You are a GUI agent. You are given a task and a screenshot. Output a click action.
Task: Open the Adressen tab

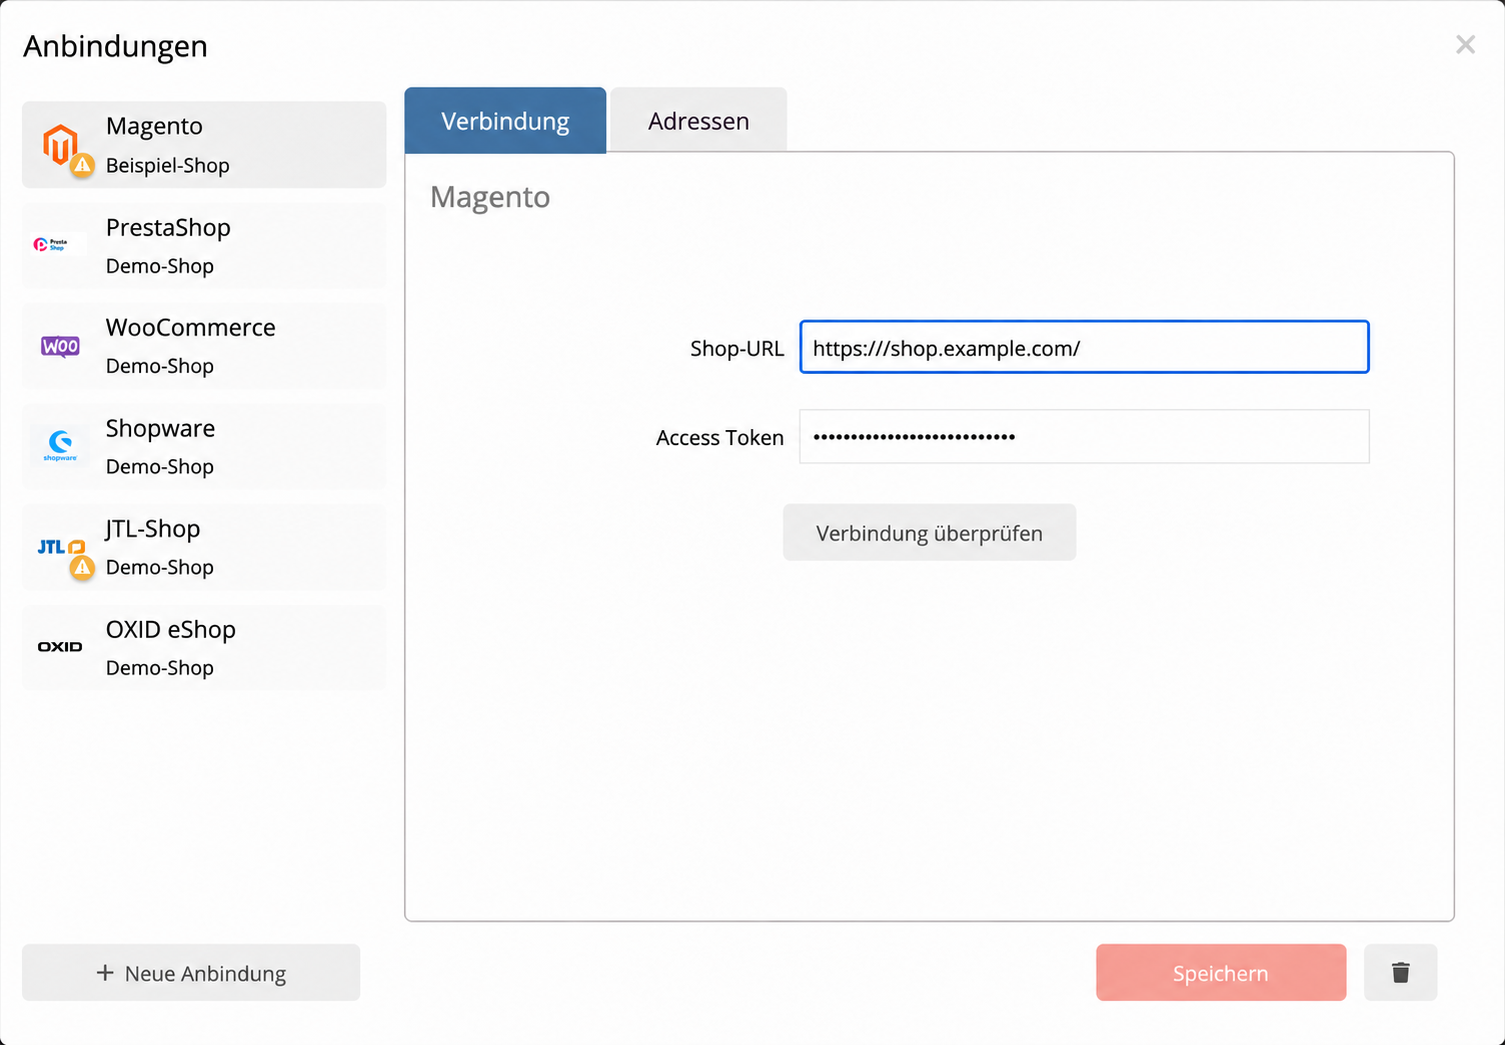[x=698, y=121]
